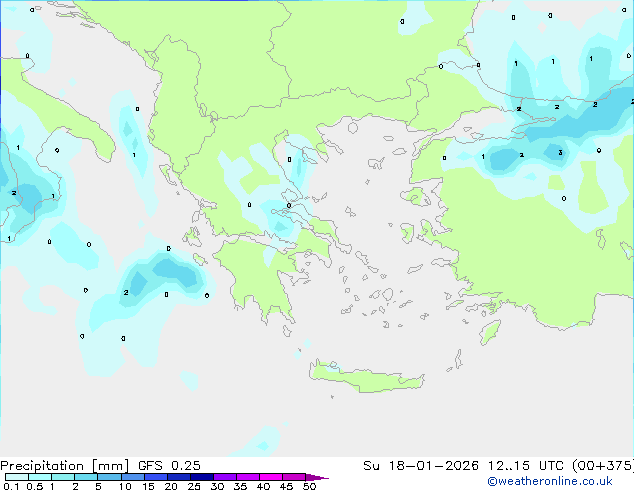
Task: Click the '50' legend scale label
Action: click(x=309, y=486)
